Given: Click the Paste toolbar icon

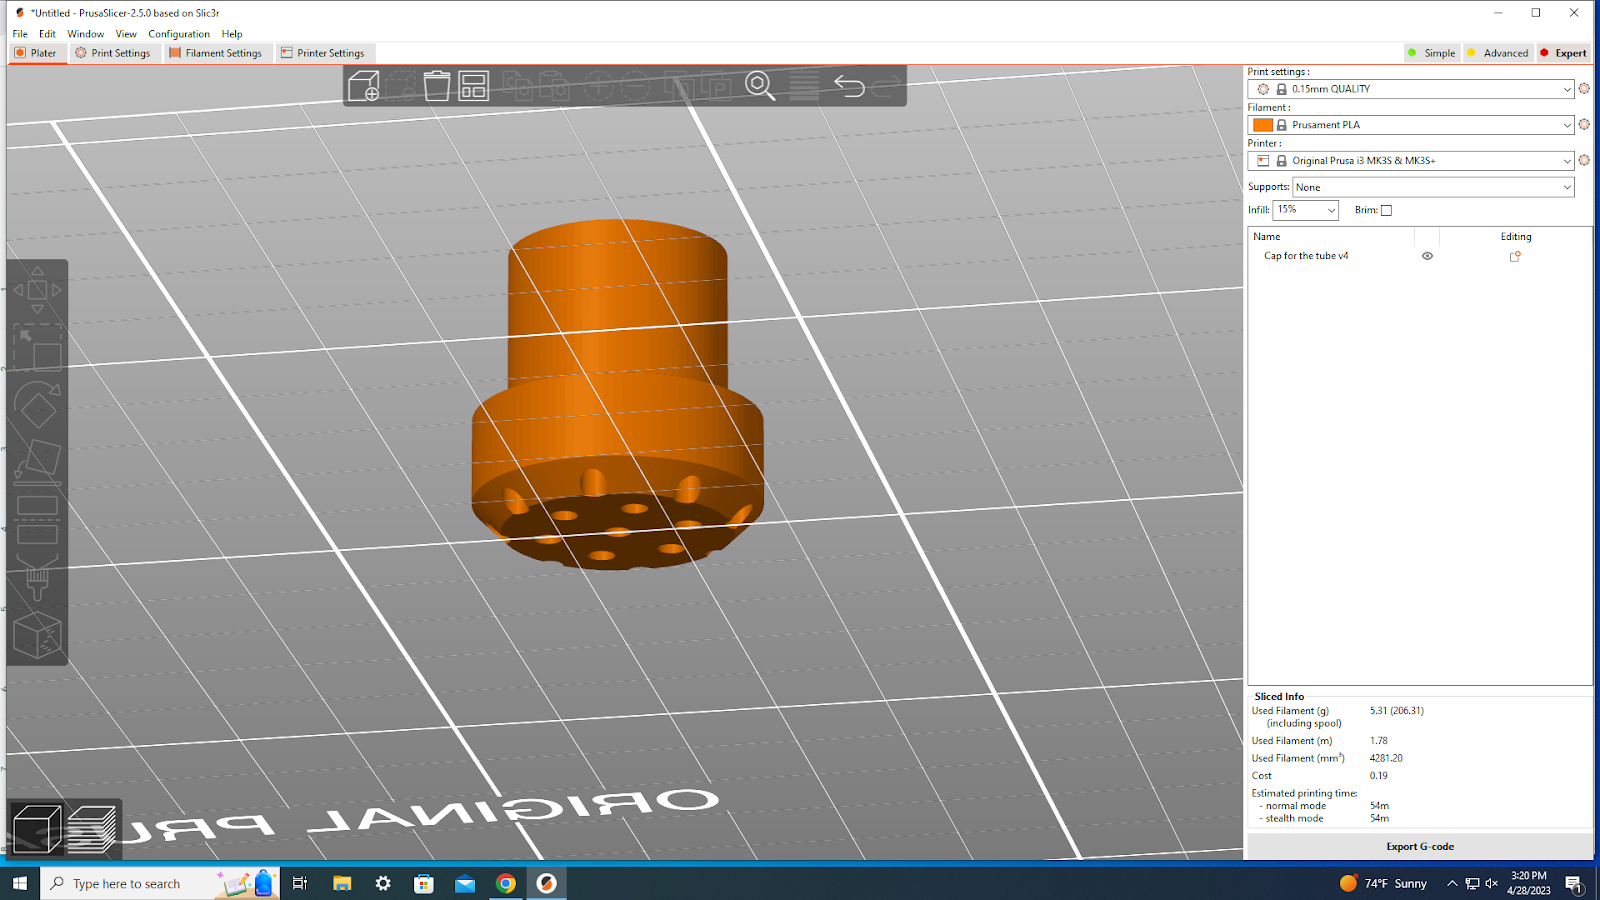Looking at the screenshot, I should [x=554, y=86].
